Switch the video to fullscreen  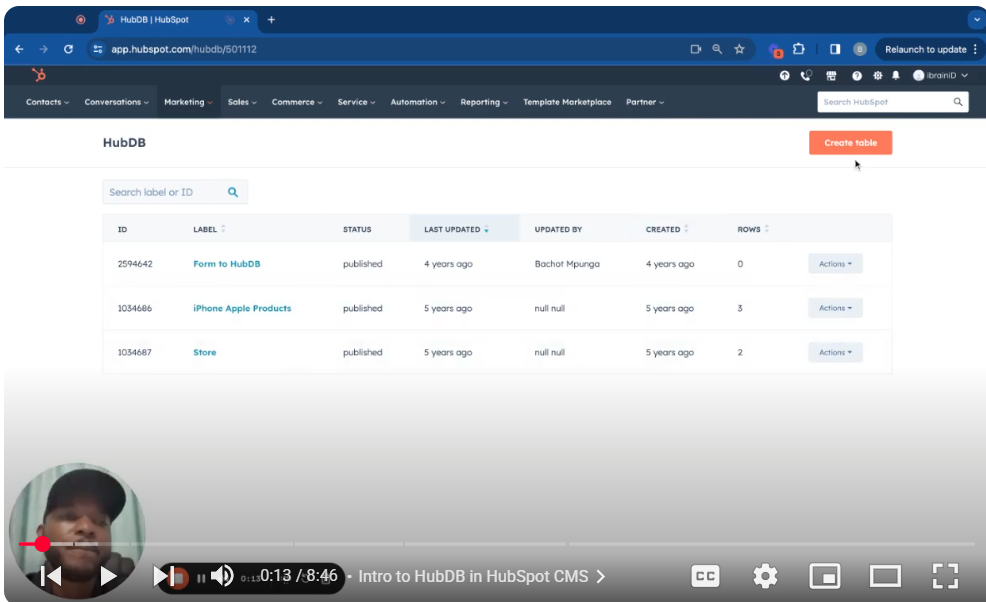(x=944, y=576)
